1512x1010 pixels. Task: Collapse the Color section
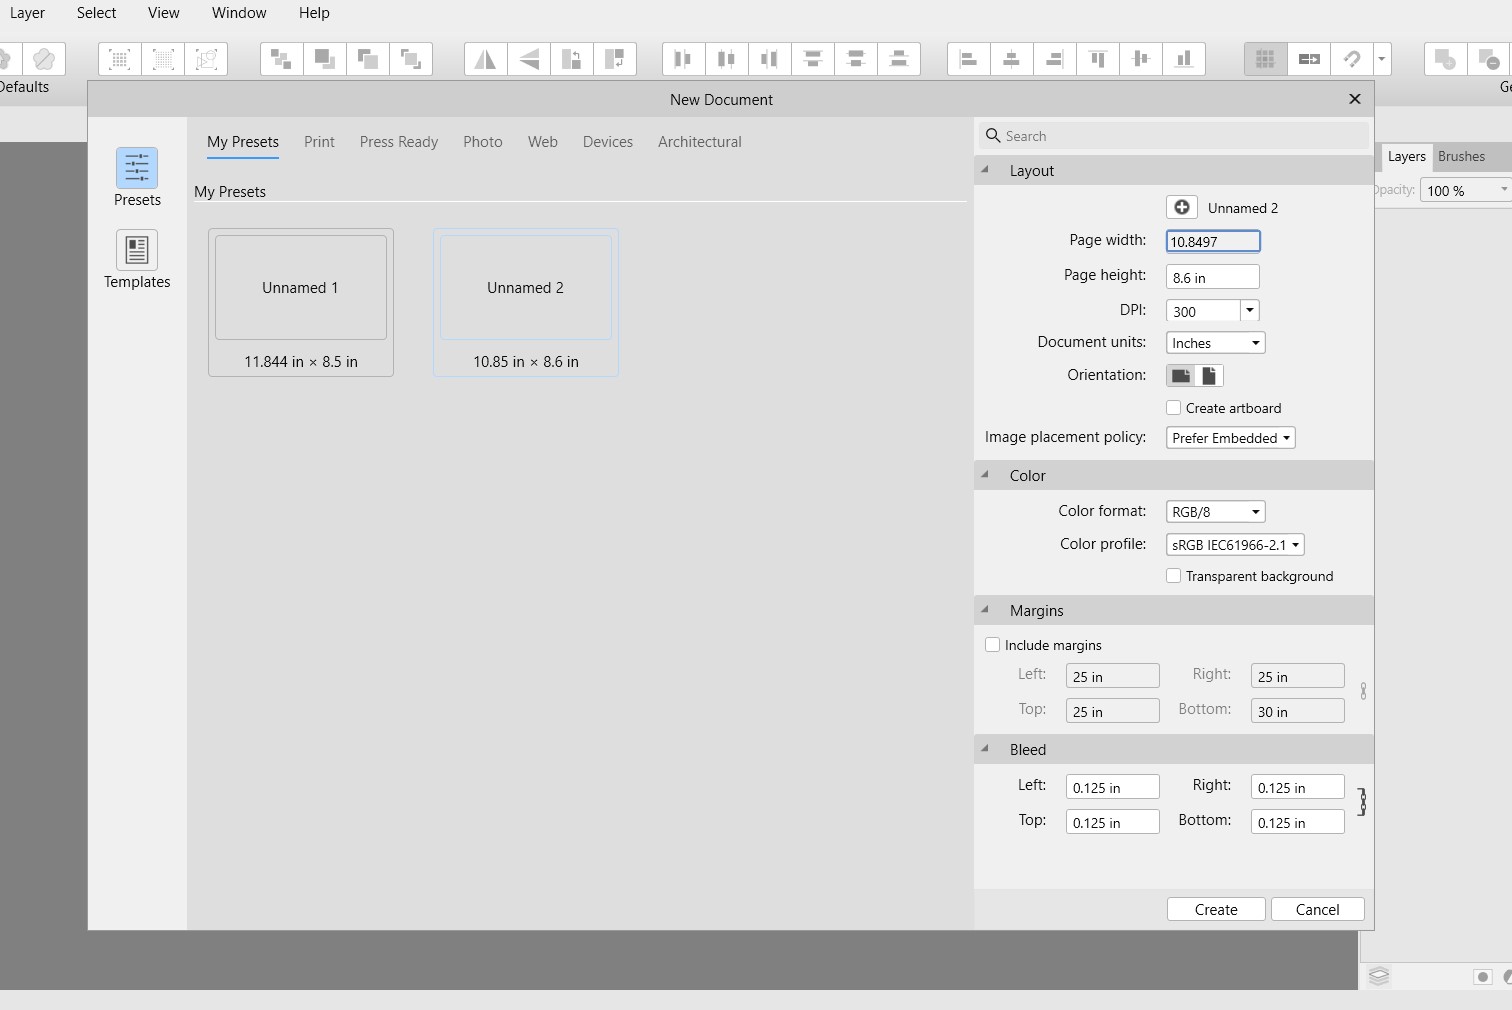[x=986, y=475]
